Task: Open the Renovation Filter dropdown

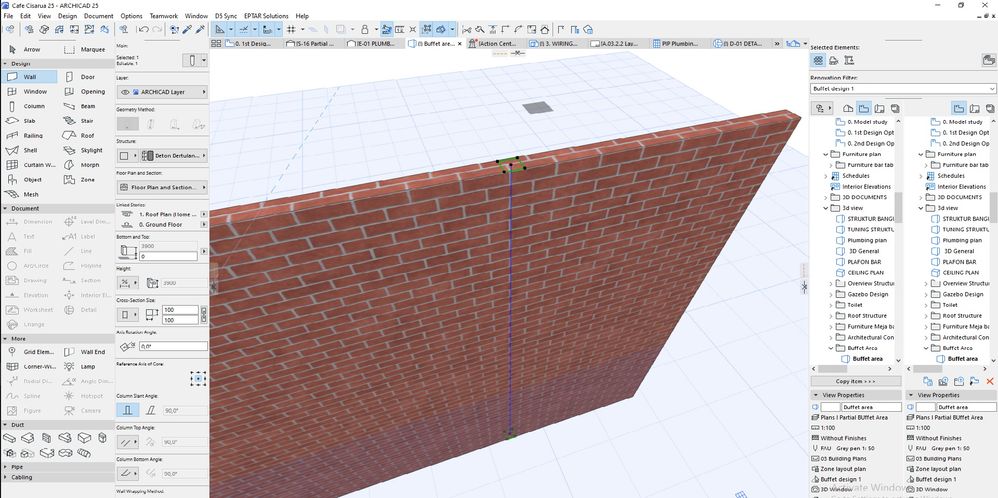Action: (x=903, y=89)
